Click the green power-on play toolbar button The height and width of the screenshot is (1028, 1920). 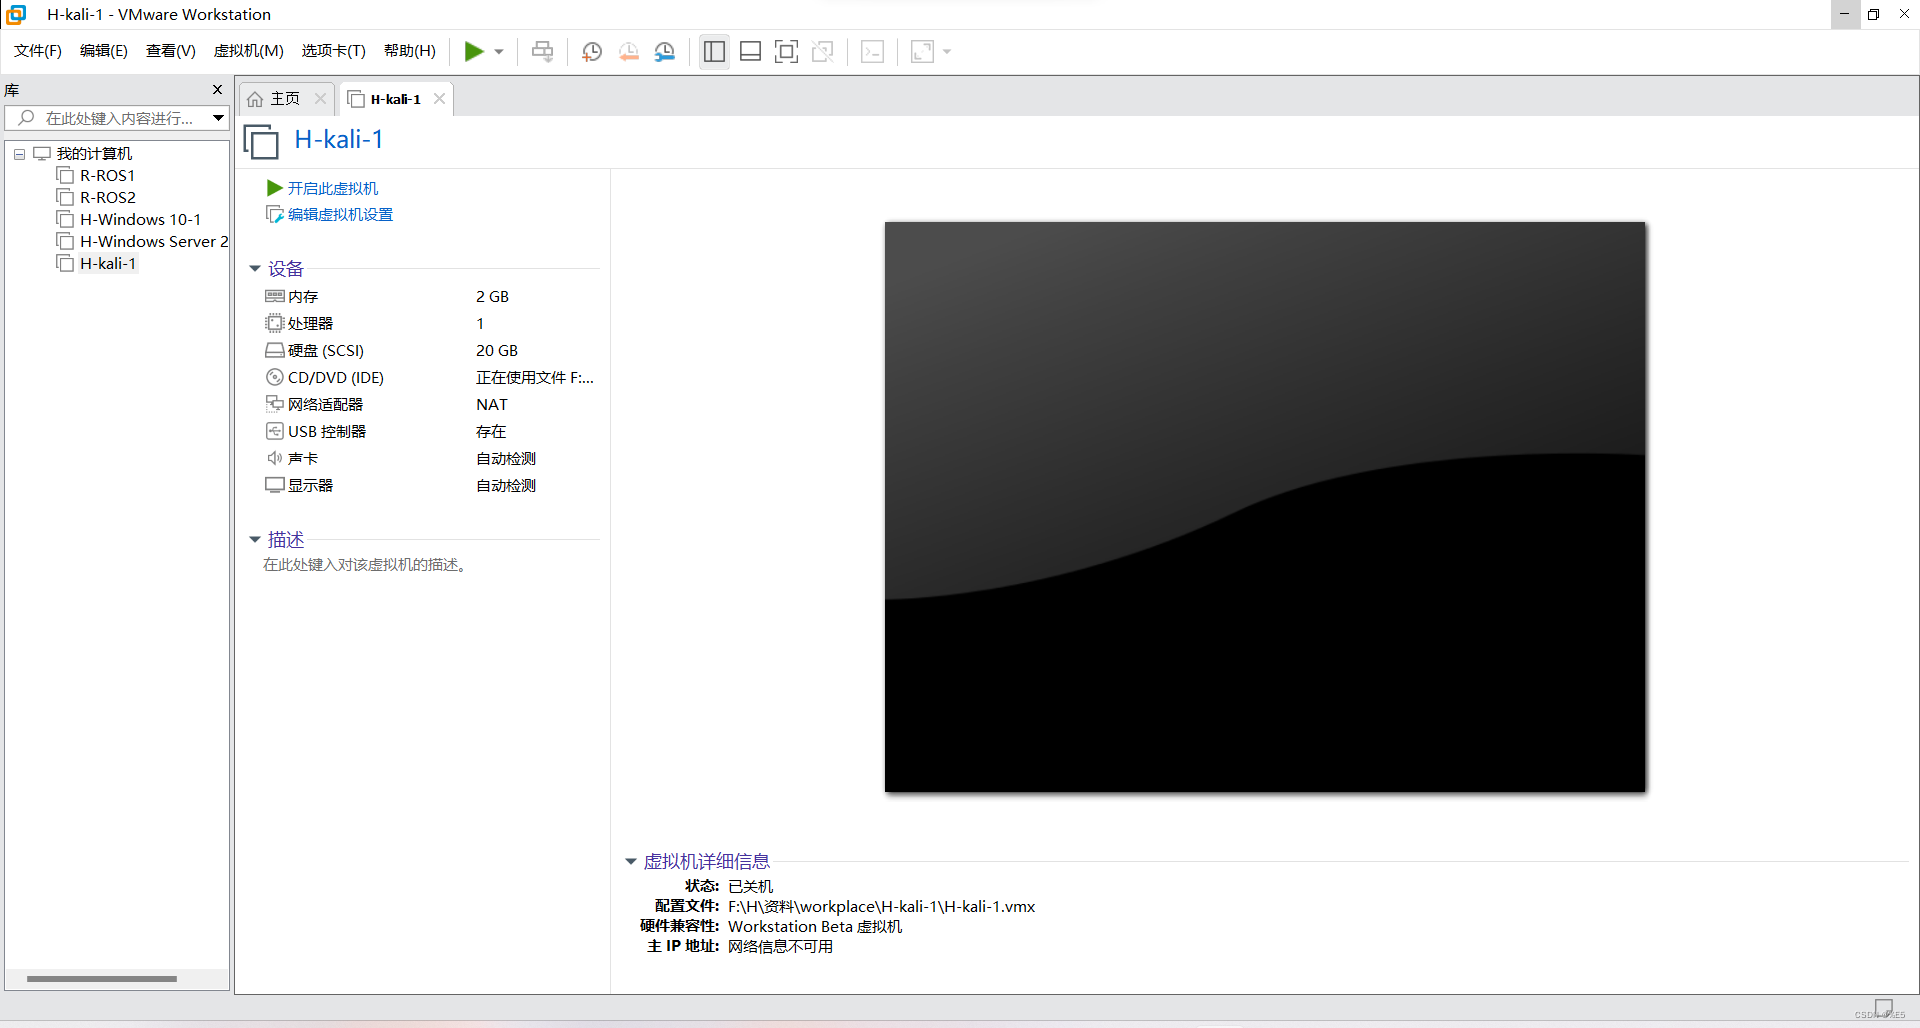pyautogui.click(x=474, y=51)
